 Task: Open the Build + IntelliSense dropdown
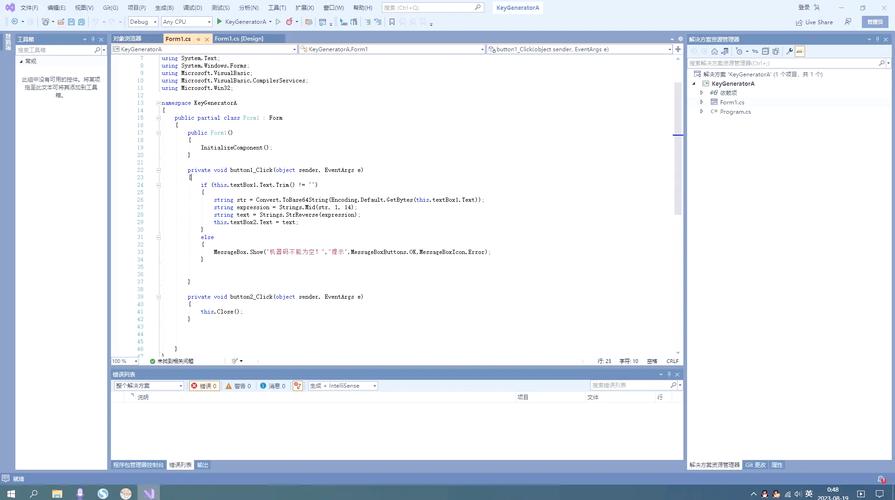[343, 386]
